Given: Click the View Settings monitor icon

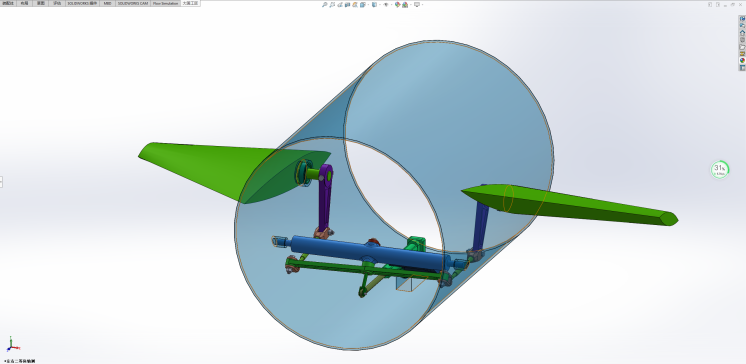Looking at the screenshot, I should tap(417, 5).
